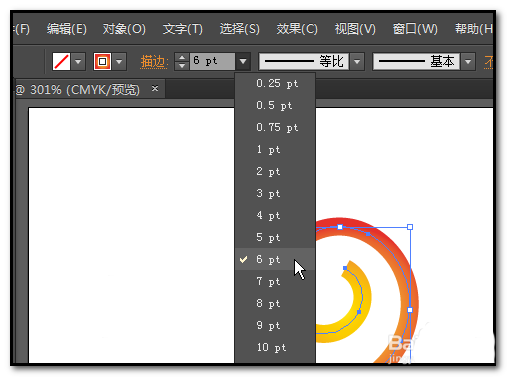This screenshot has height=377, width=507.
Task: Open the 窗口(W) menu
Action: pyautogui.click(x=415, y=29)
